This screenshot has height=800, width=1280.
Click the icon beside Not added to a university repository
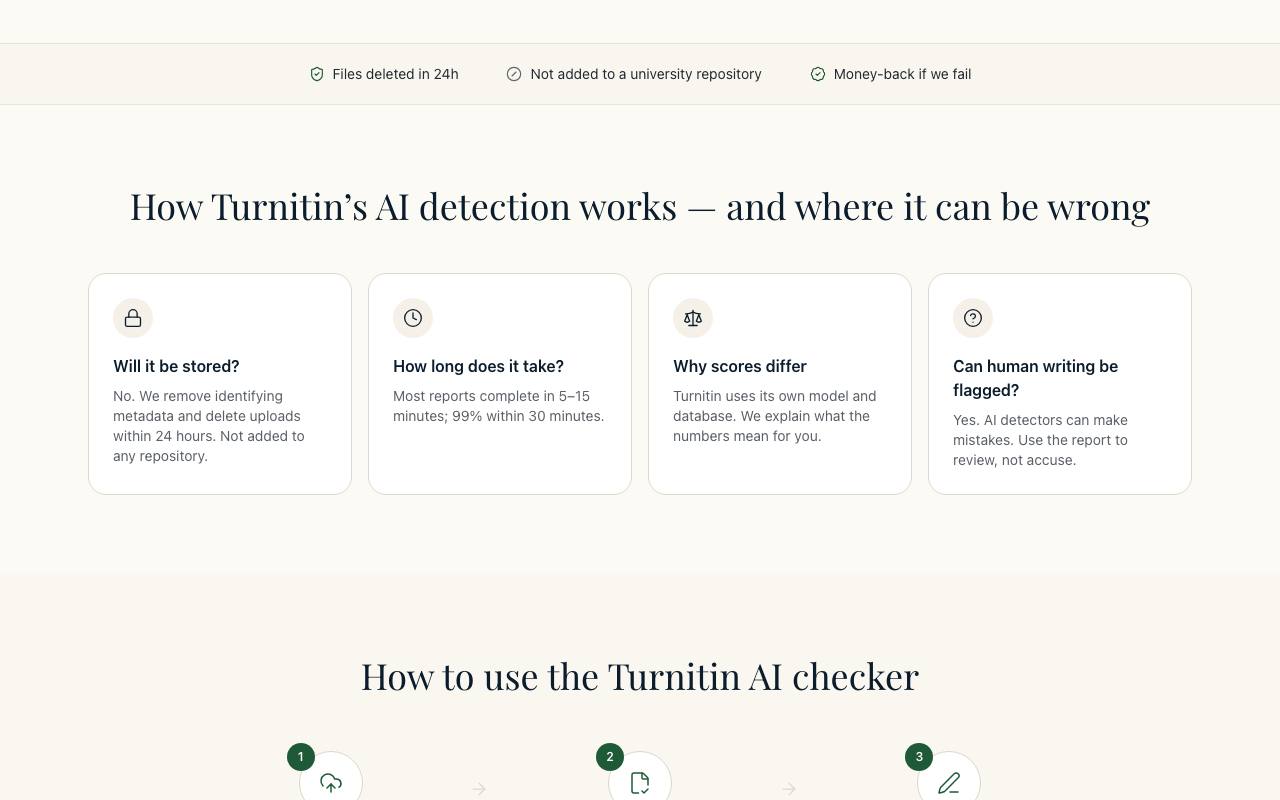[514, 74]
